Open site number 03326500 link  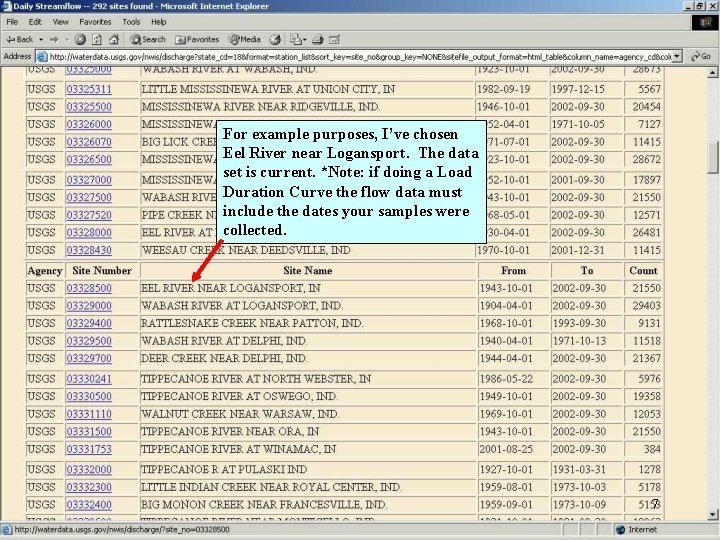click(89, 159)
